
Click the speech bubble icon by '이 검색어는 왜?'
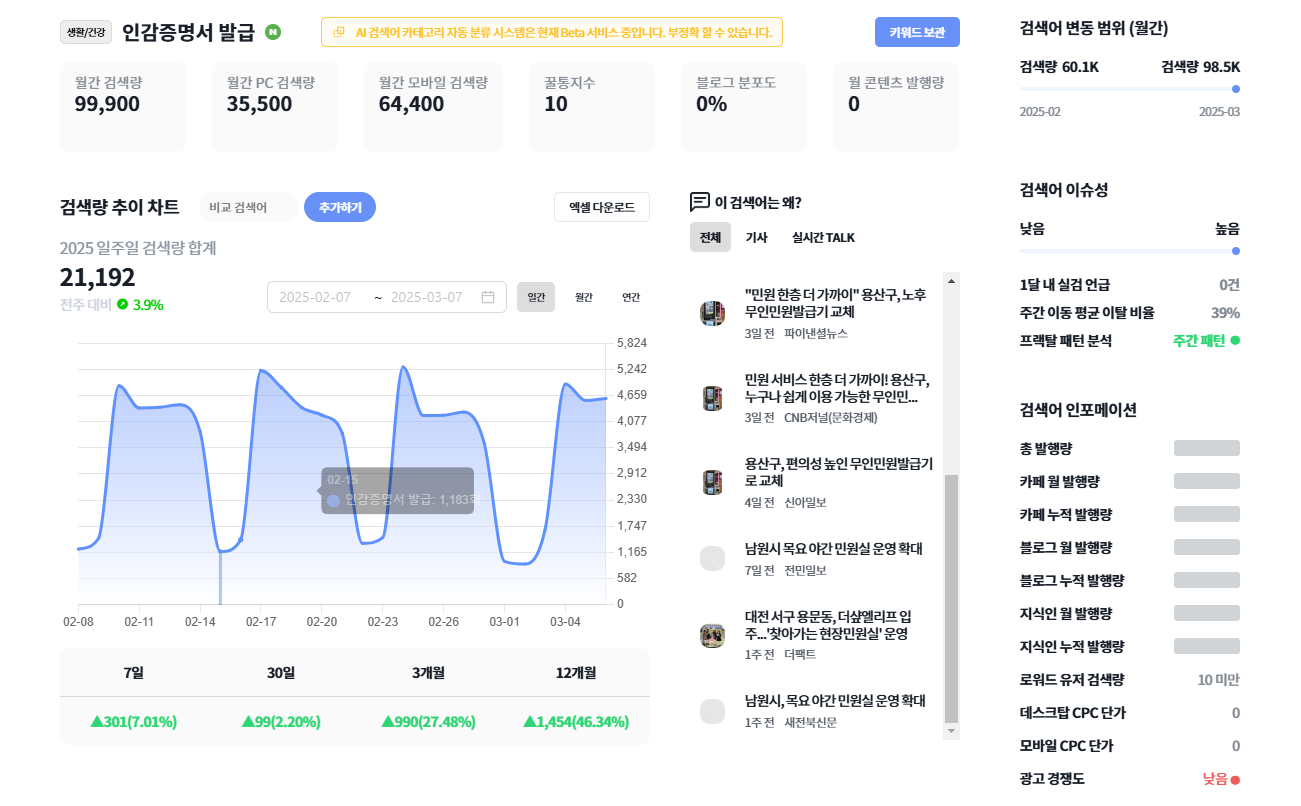click(700, 202)
